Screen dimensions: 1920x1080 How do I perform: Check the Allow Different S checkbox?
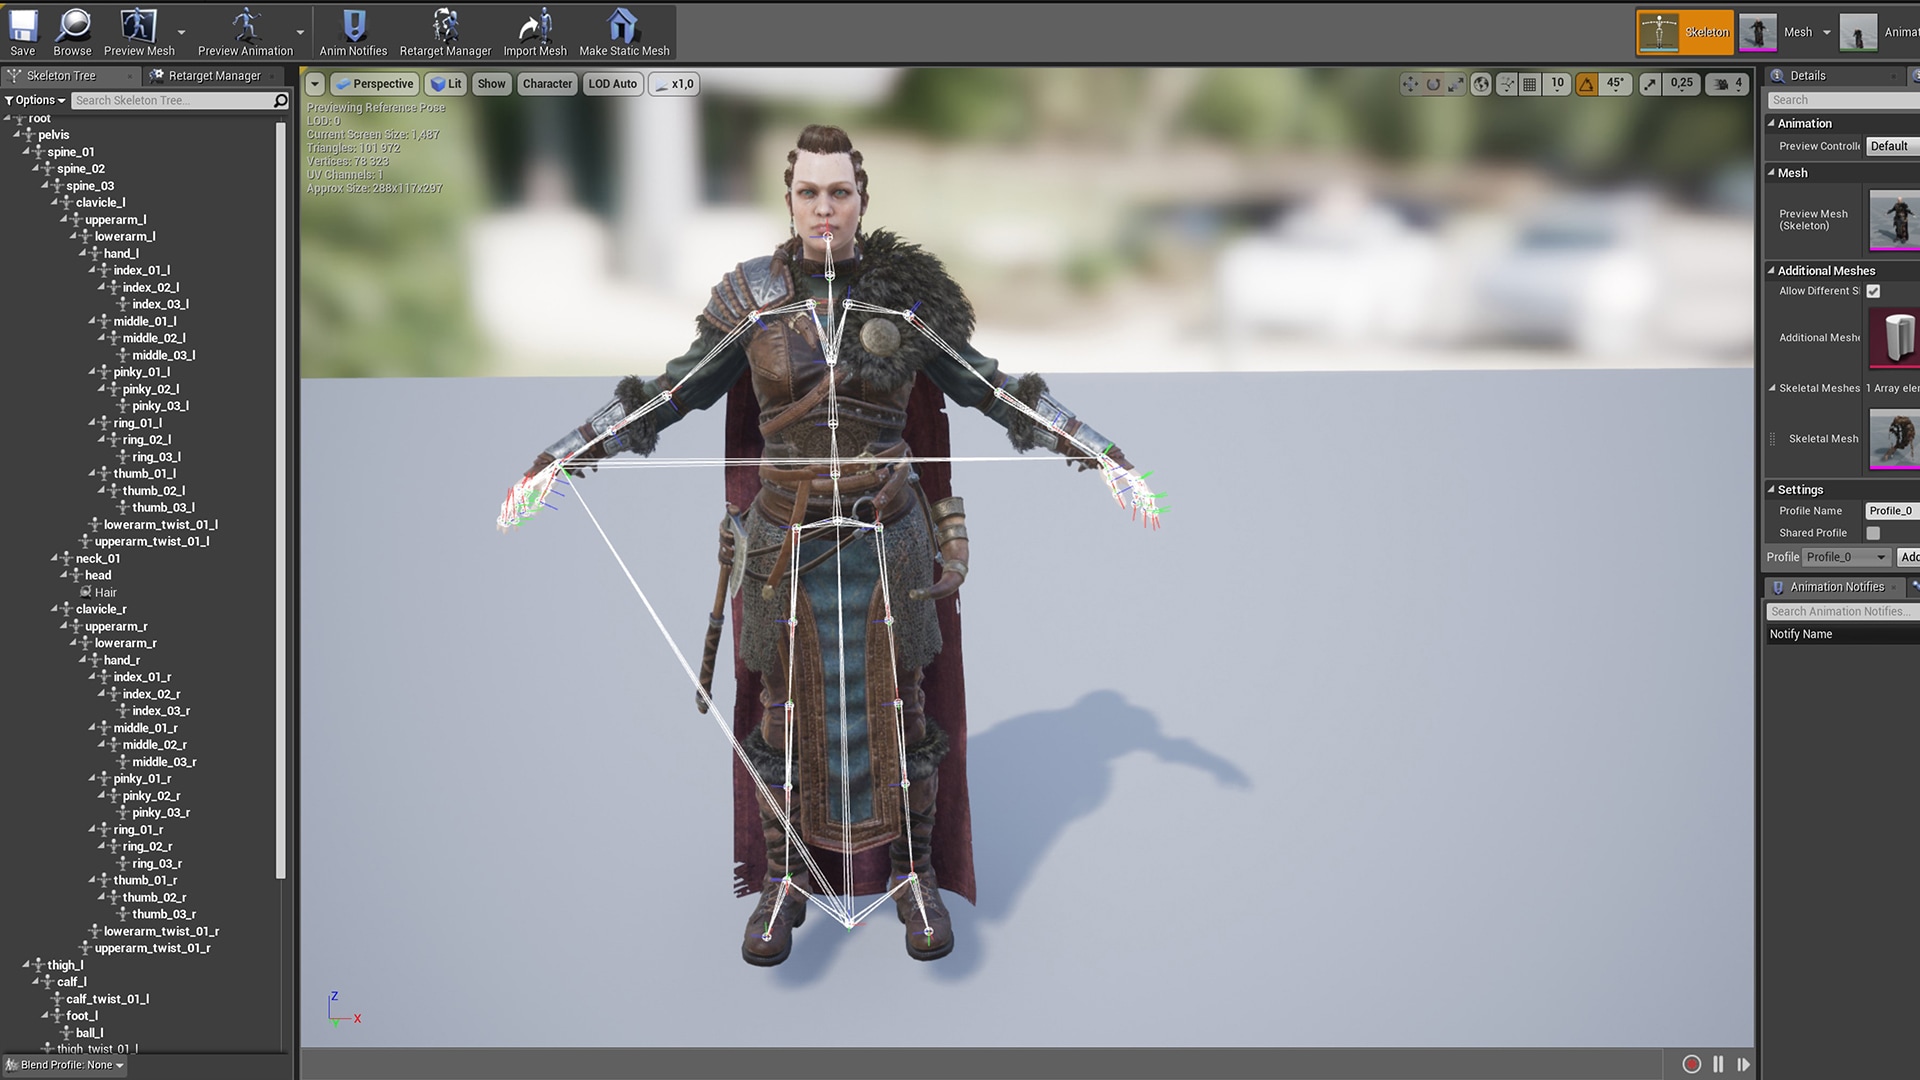[x=1873, y=291]
